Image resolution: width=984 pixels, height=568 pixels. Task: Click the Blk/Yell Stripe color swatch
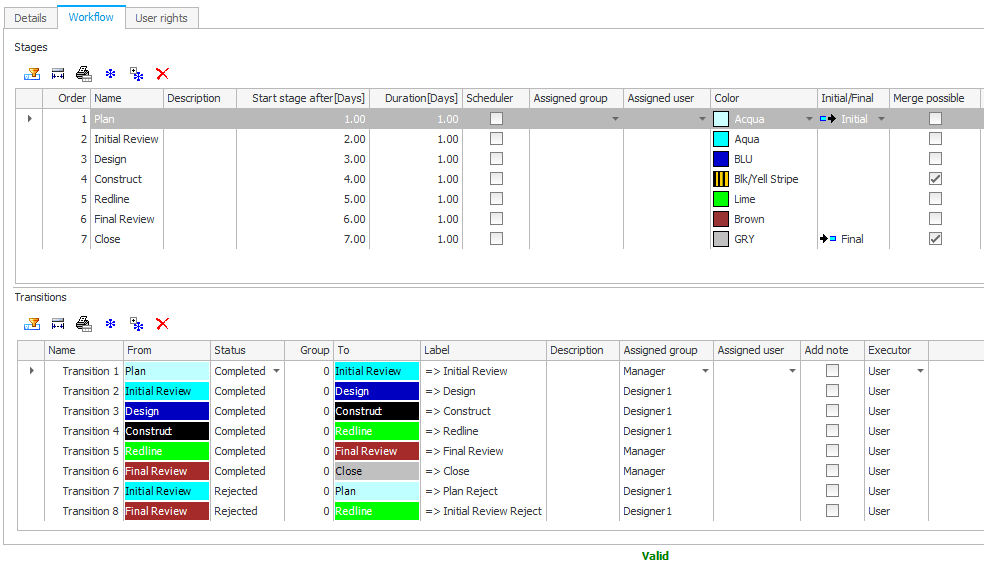pyautogui.click(x=721, y=179)
